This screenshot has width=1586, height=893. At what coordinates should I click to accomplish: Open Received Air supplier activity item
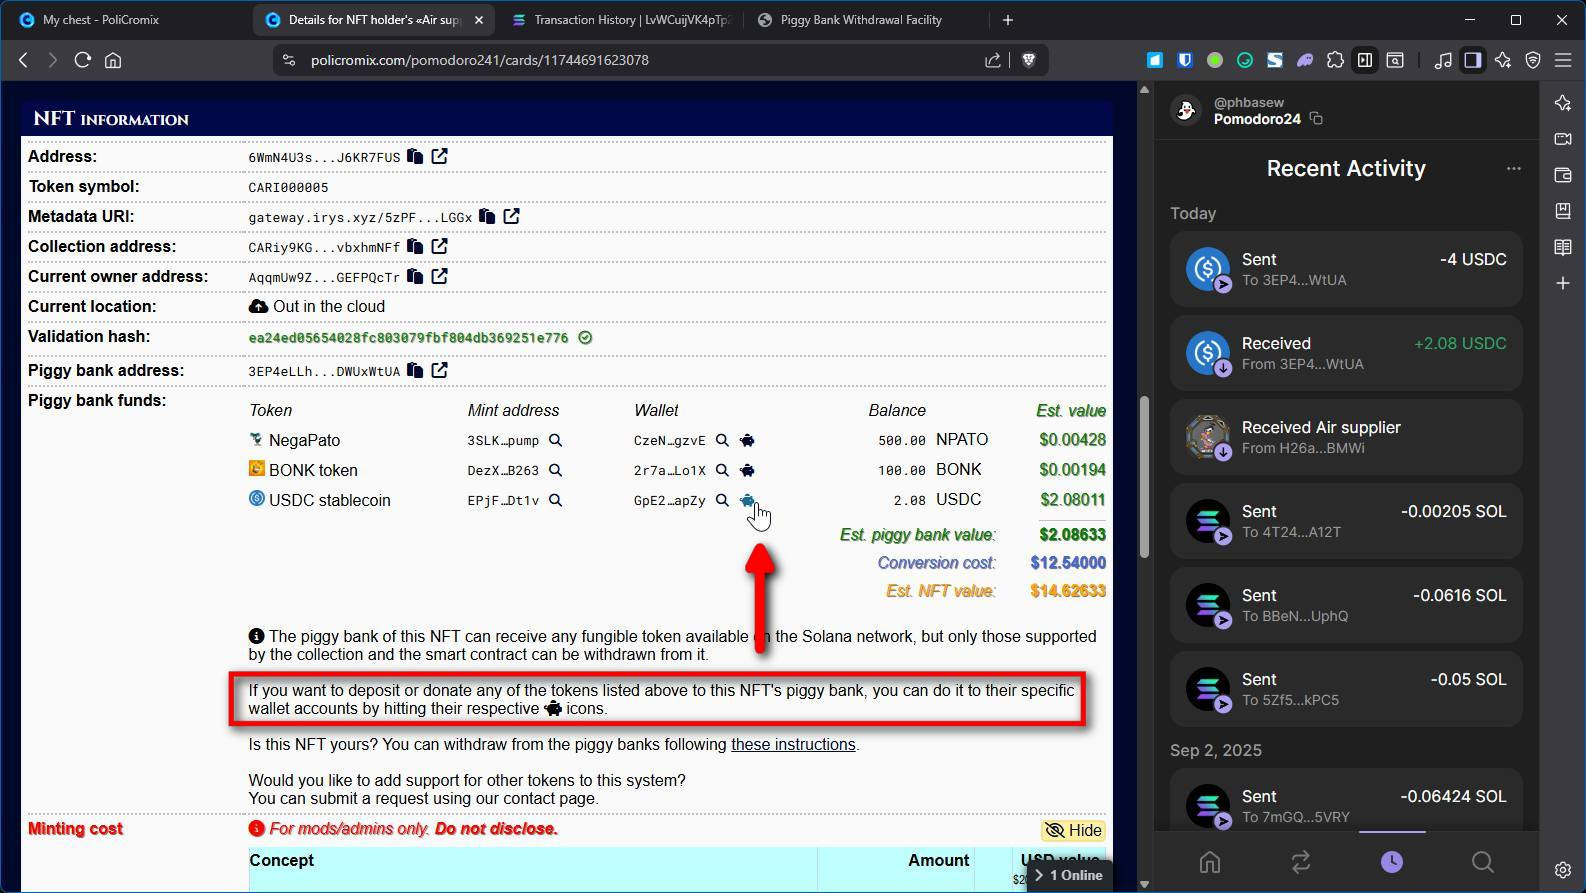tap(1346, 437)
